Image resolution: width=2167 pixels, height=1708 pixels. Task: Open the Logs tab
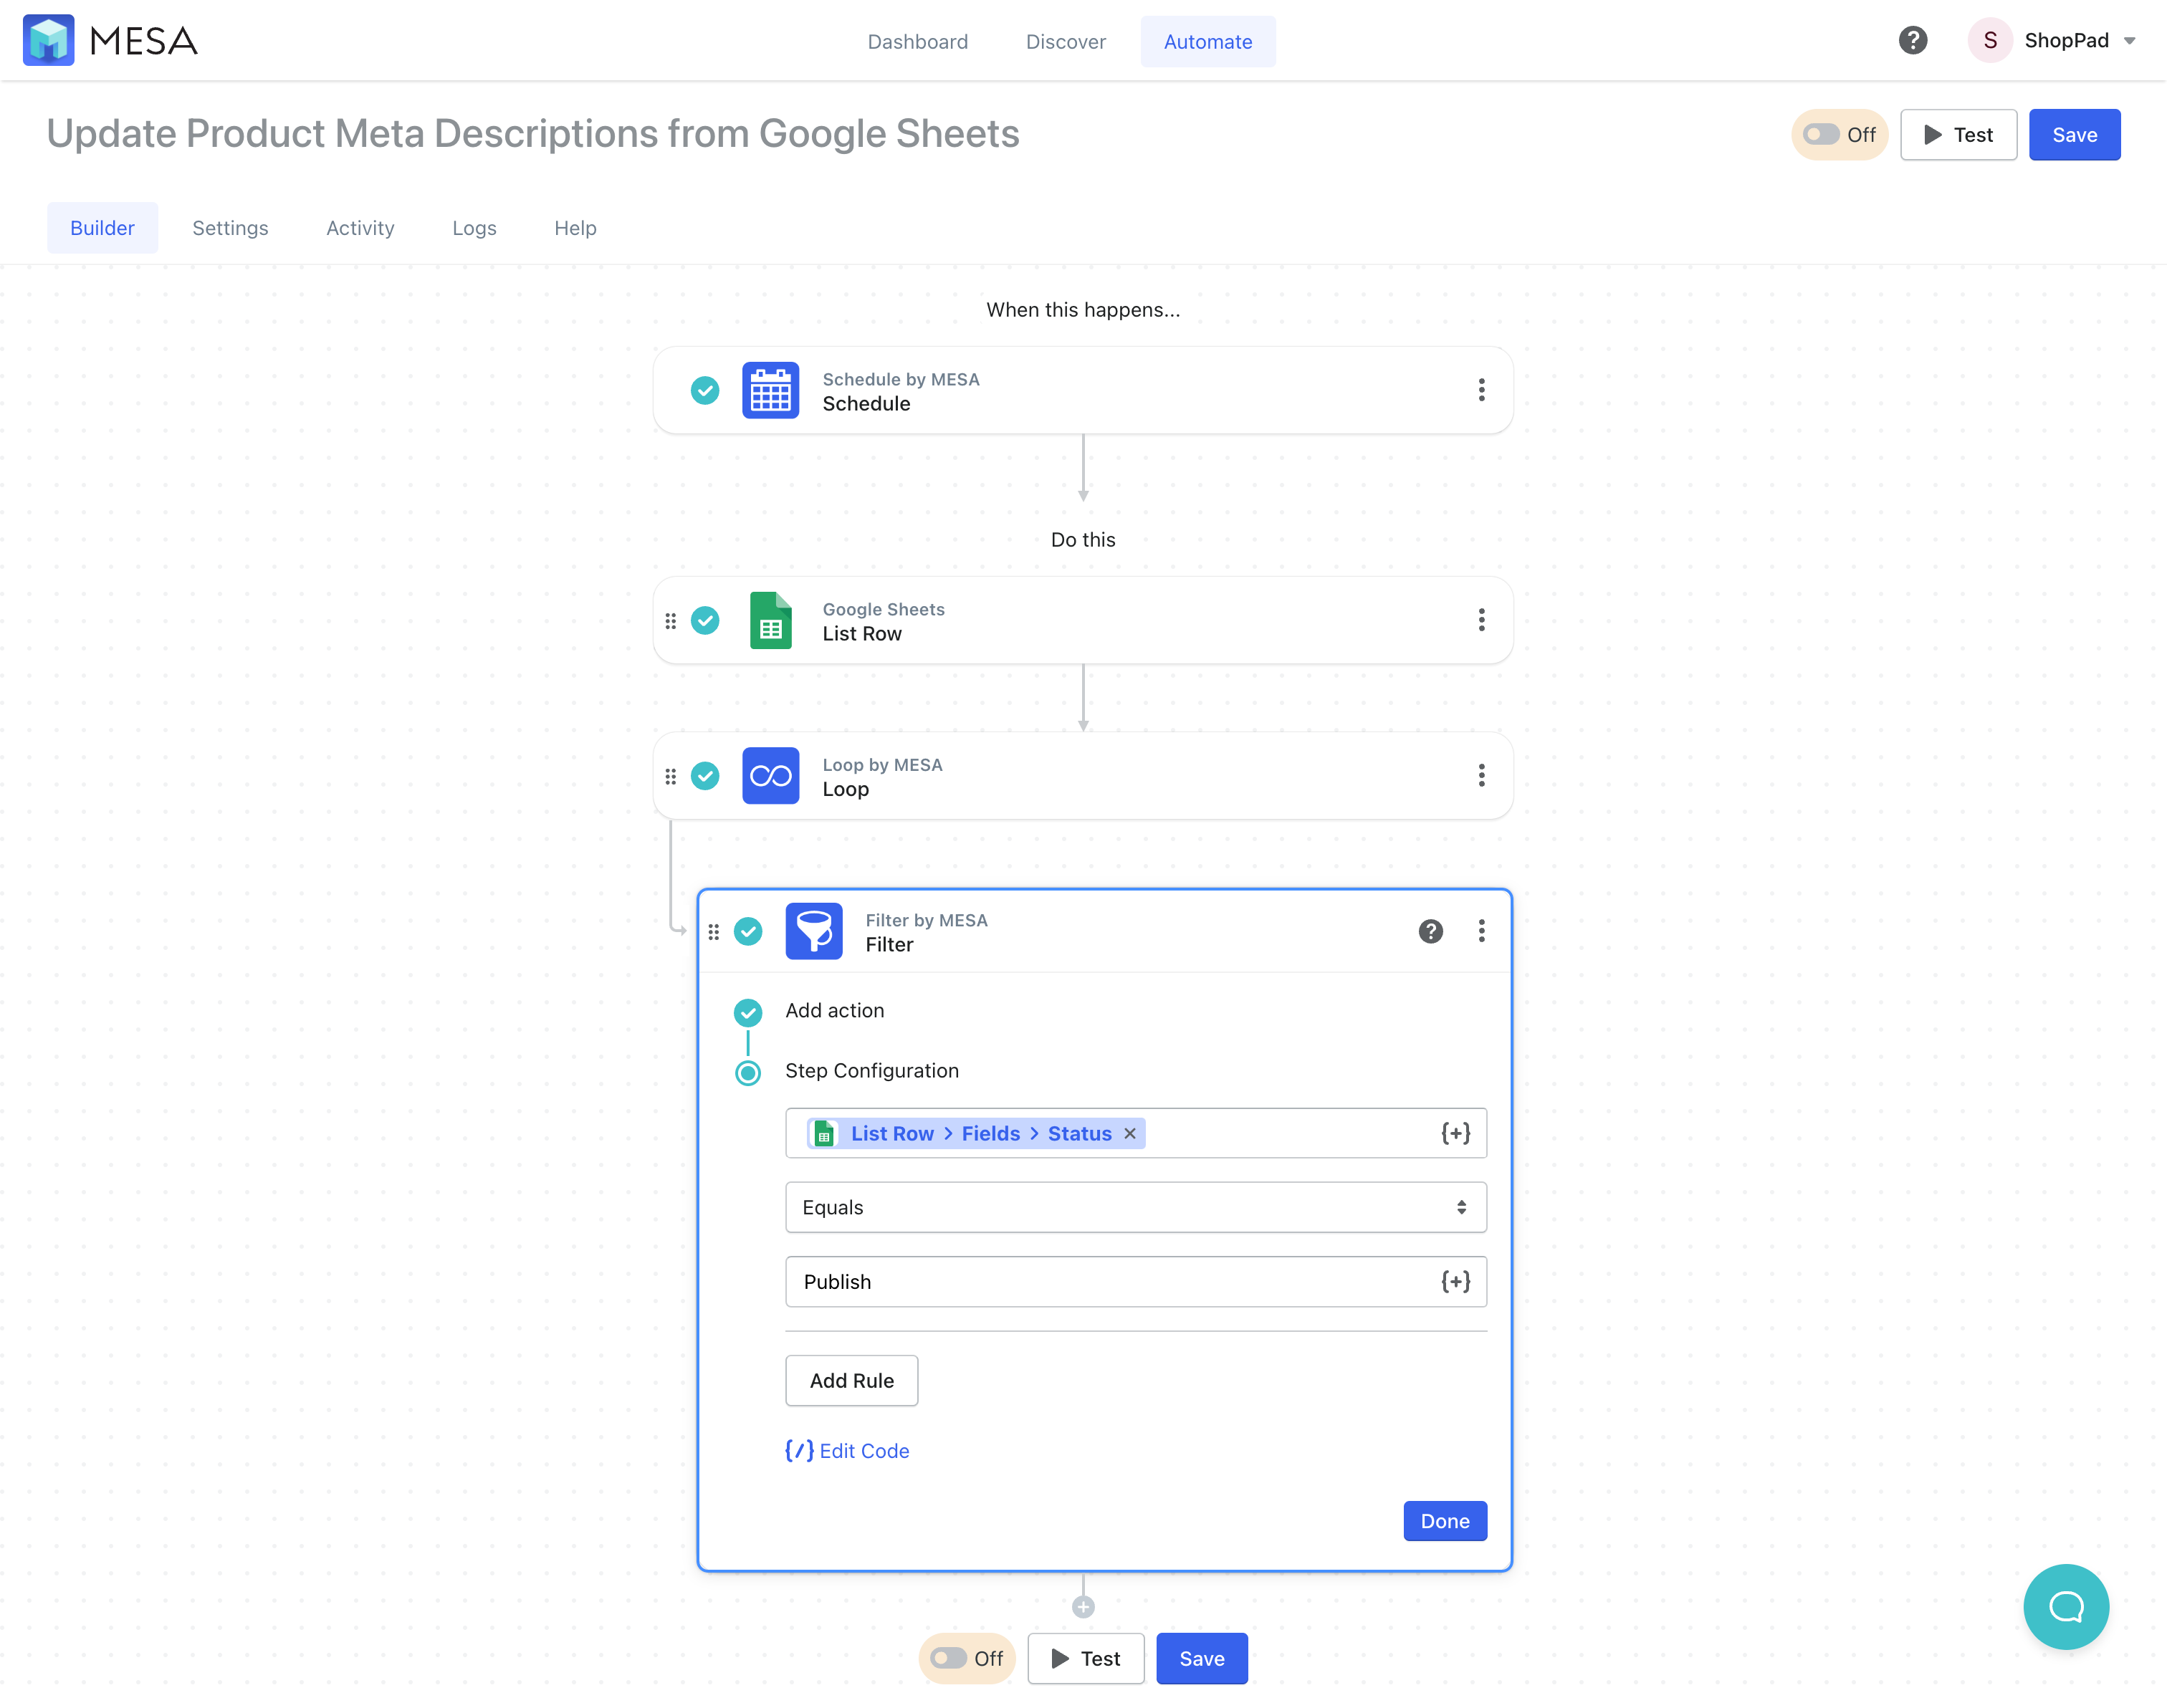pyautogui.click(x=474, y=228)
